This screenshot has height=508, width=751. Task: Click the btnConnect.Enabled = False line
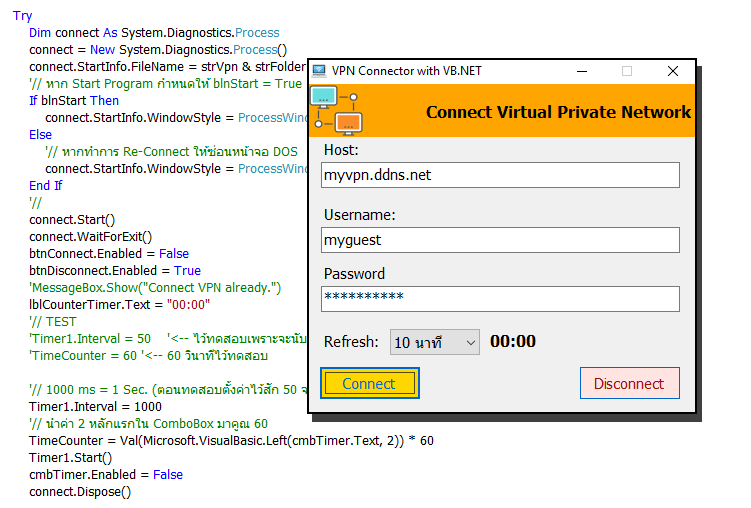coord(109,254)
